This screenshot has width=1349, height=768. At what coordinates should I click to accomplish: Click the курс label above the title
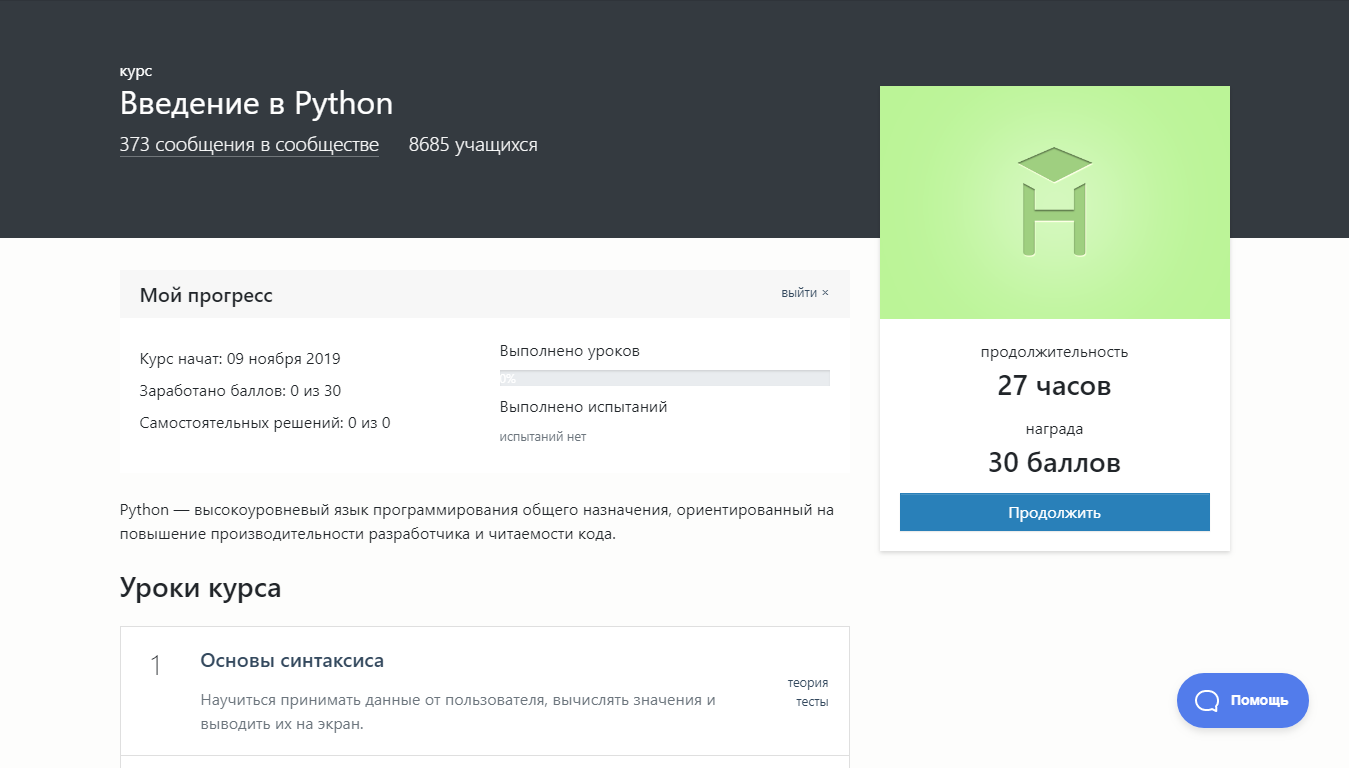[135, 70]
